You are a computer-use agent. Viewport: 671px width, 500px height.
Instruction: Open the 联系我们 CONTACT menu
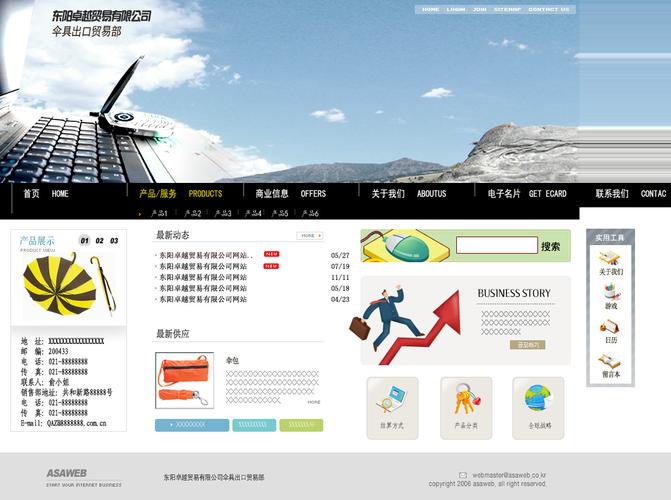pyautogui.click(x=631, y=193)
